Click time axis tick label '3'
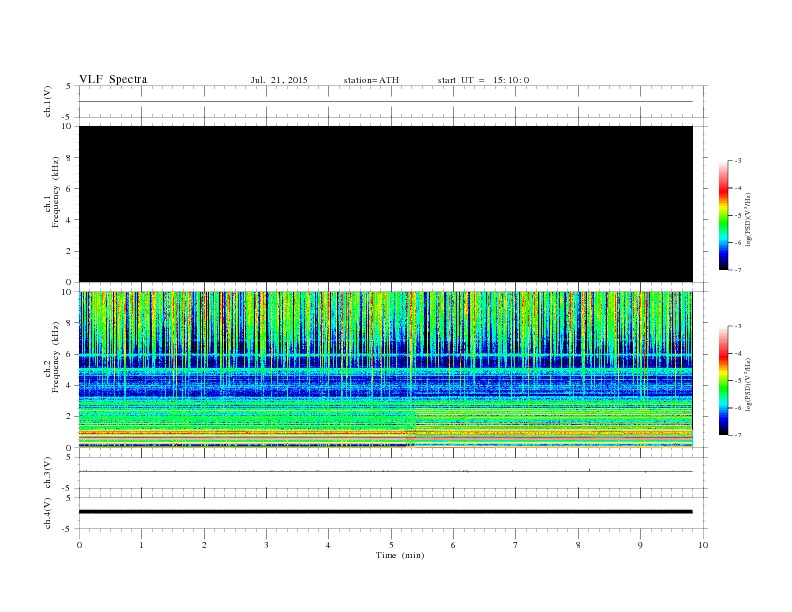Image resolution: width=792 pixels, height=612 pixels. point(267,545)
